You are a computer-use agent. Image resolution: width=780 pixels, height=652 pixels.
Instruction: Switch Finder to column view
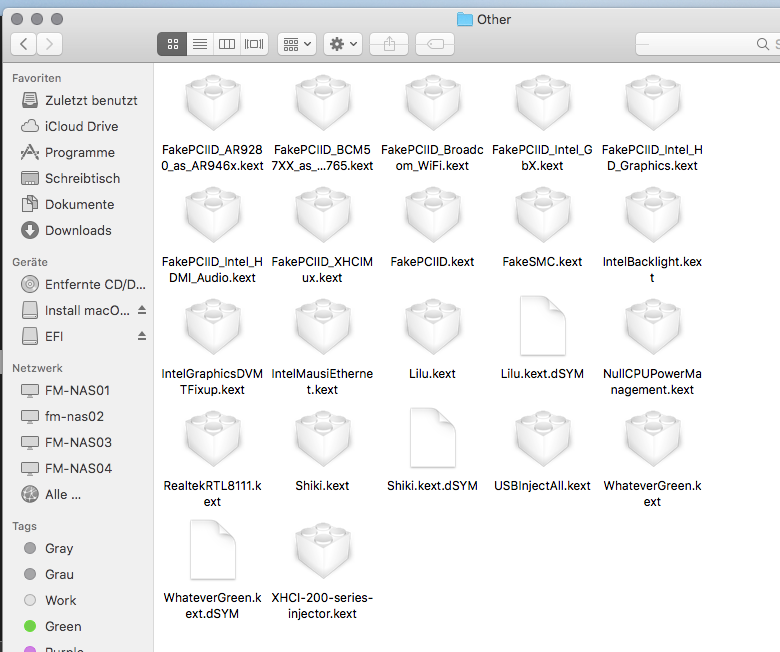click(227, 44)
